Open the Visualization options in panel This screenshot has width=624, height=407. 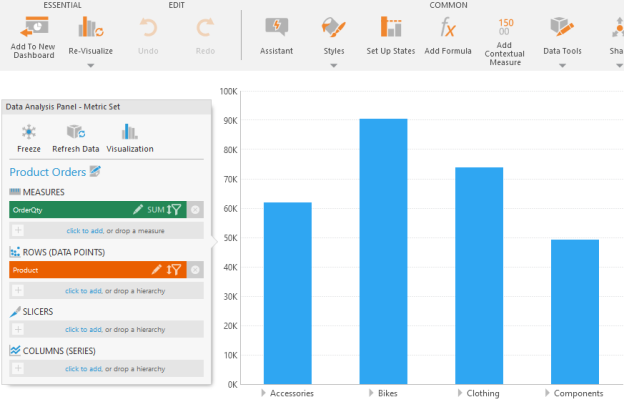pyautogui.click(x=130, y=132)
